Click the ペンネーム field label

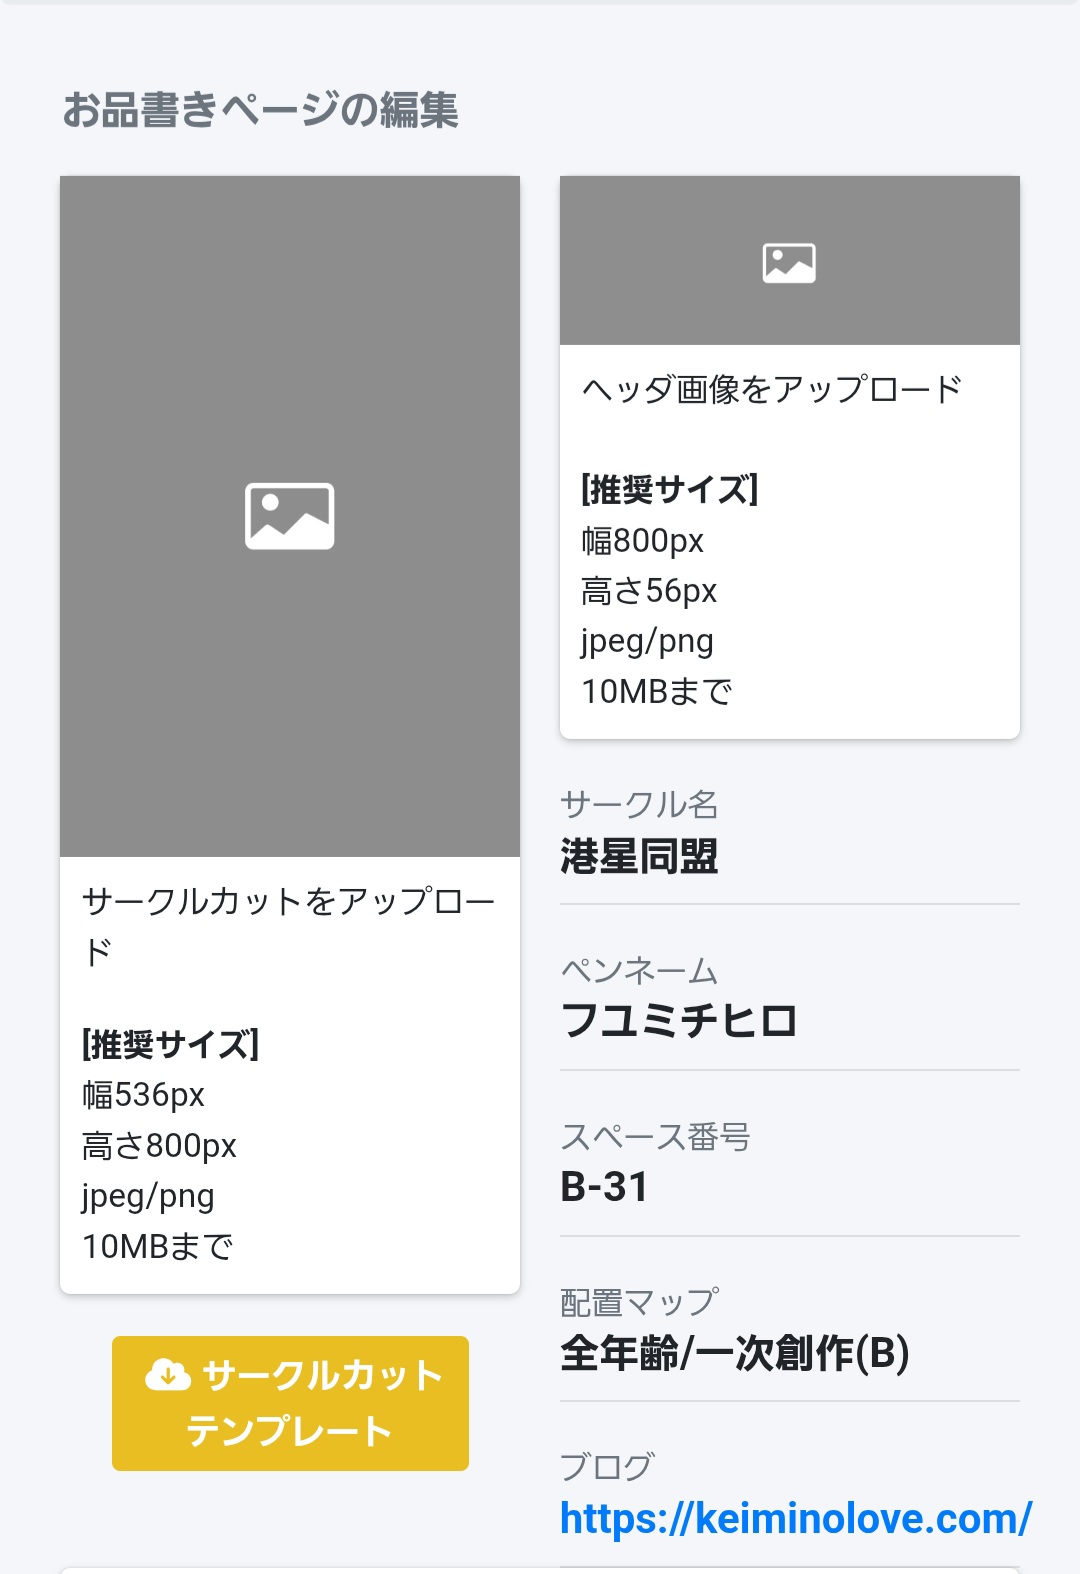pyautogui.click(x=639, y=970)
